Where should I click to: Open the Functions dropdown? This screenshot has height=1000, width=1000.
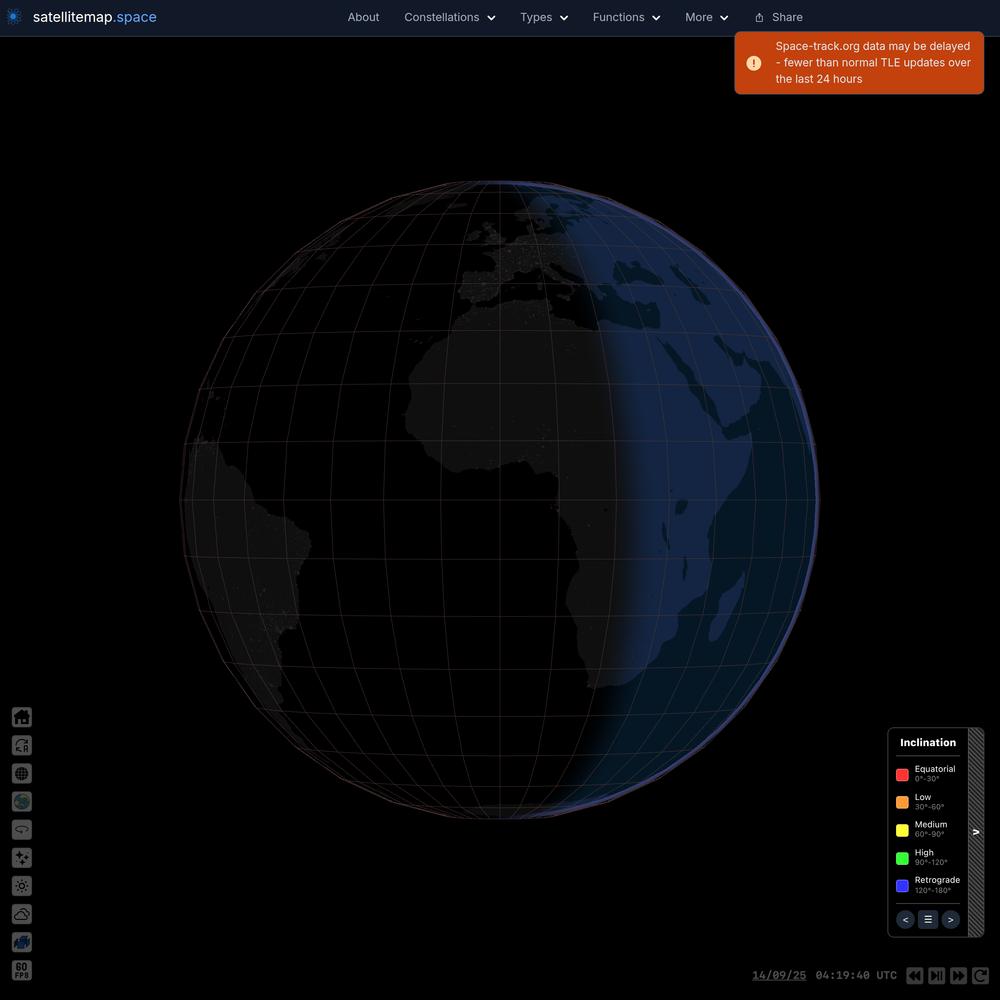[x=626, y=17]
